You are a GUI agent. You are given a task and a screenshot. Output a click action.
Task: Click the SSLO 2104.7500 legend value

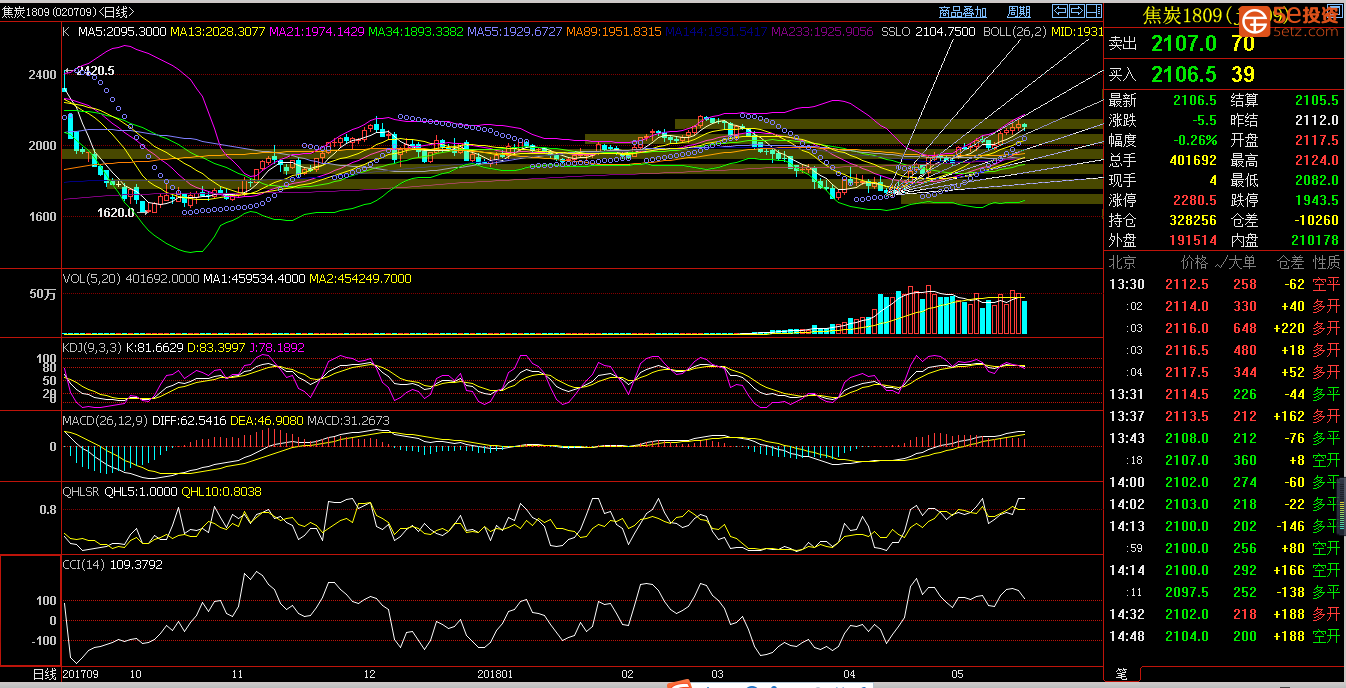tap(928, 32)
